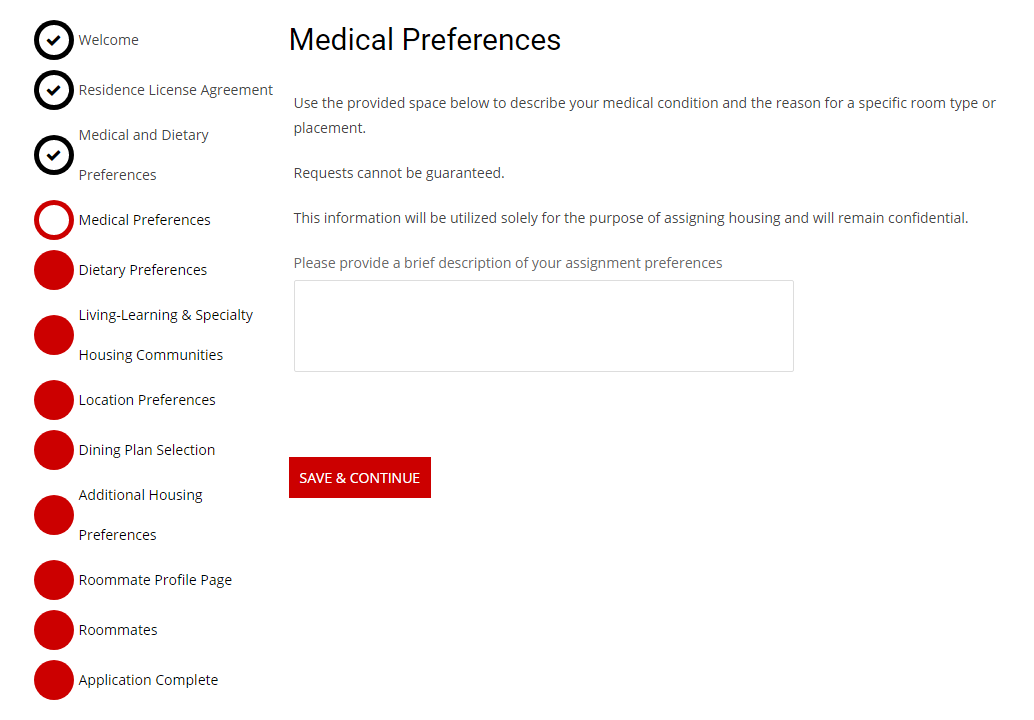This screenshot has width=1034, height=720.
Task: Click the Application Complete step circle
Action: [54, 680]
